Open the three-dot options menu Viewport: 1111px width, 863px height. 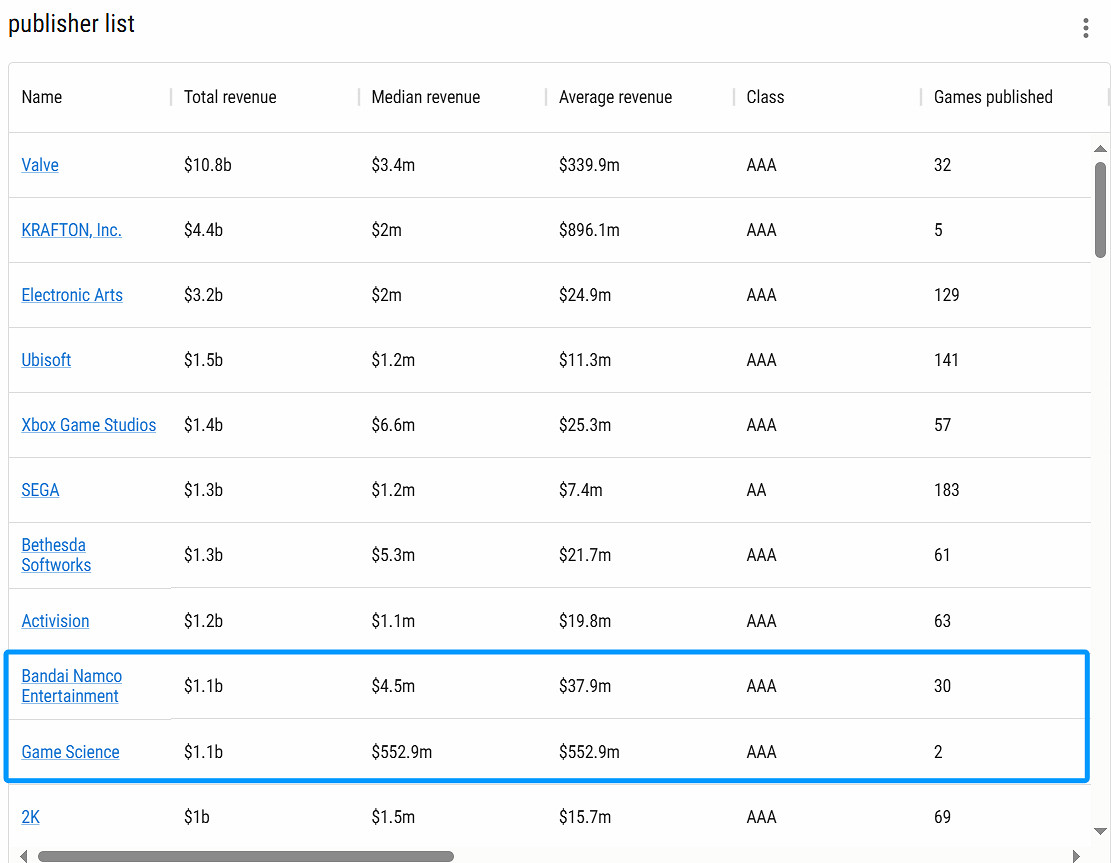click(x=1085, y=28)
